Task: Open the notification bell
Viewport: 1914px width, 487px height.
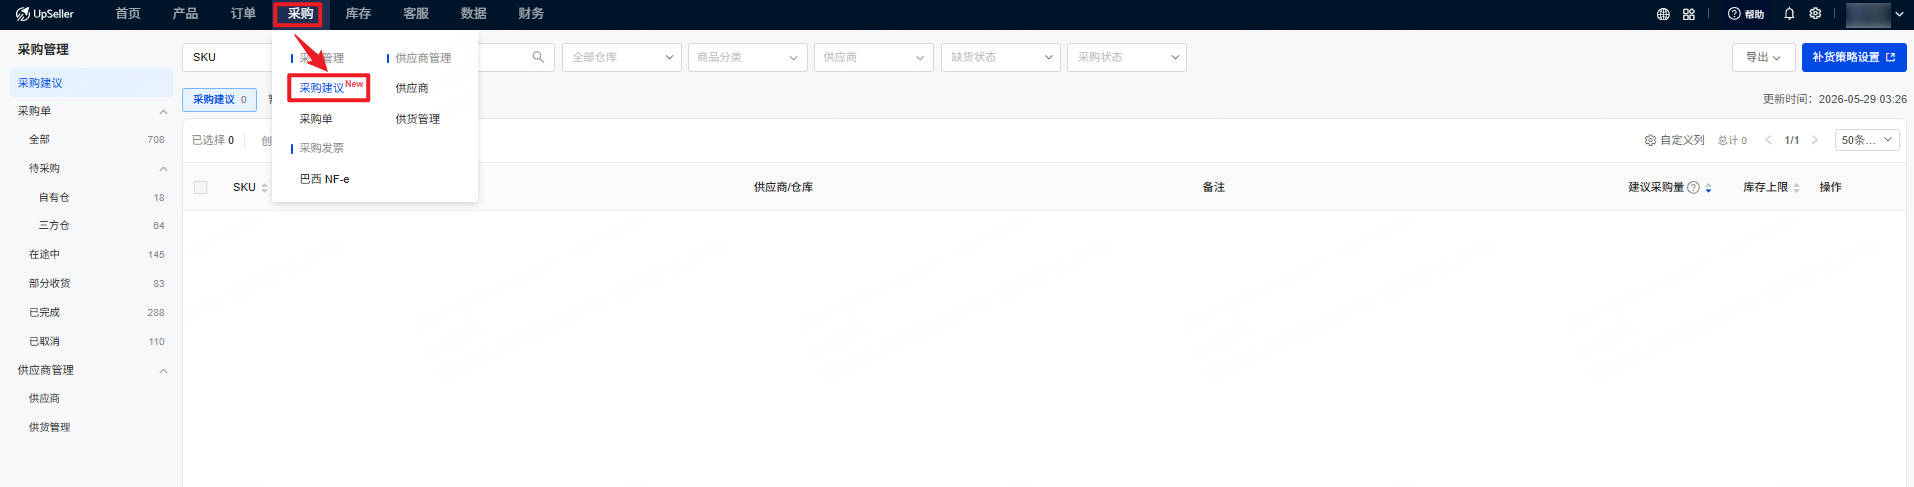Action: tap(1789, 14)
